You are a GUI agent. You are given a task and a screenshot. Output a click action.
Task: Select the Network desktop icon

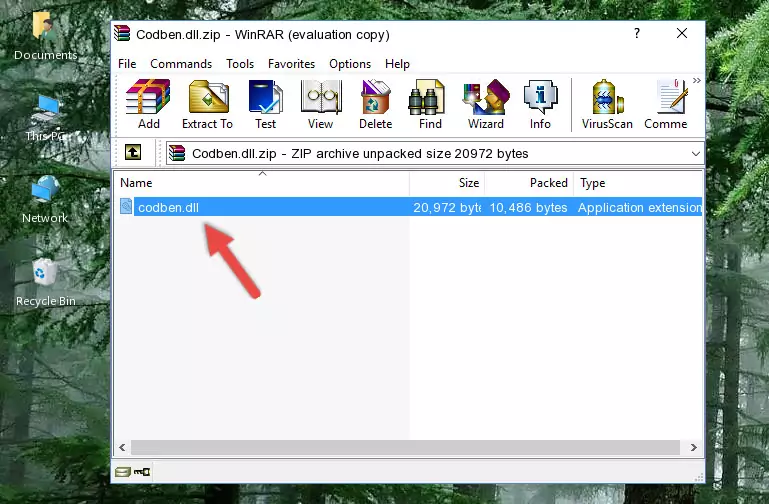pos(45,199)
